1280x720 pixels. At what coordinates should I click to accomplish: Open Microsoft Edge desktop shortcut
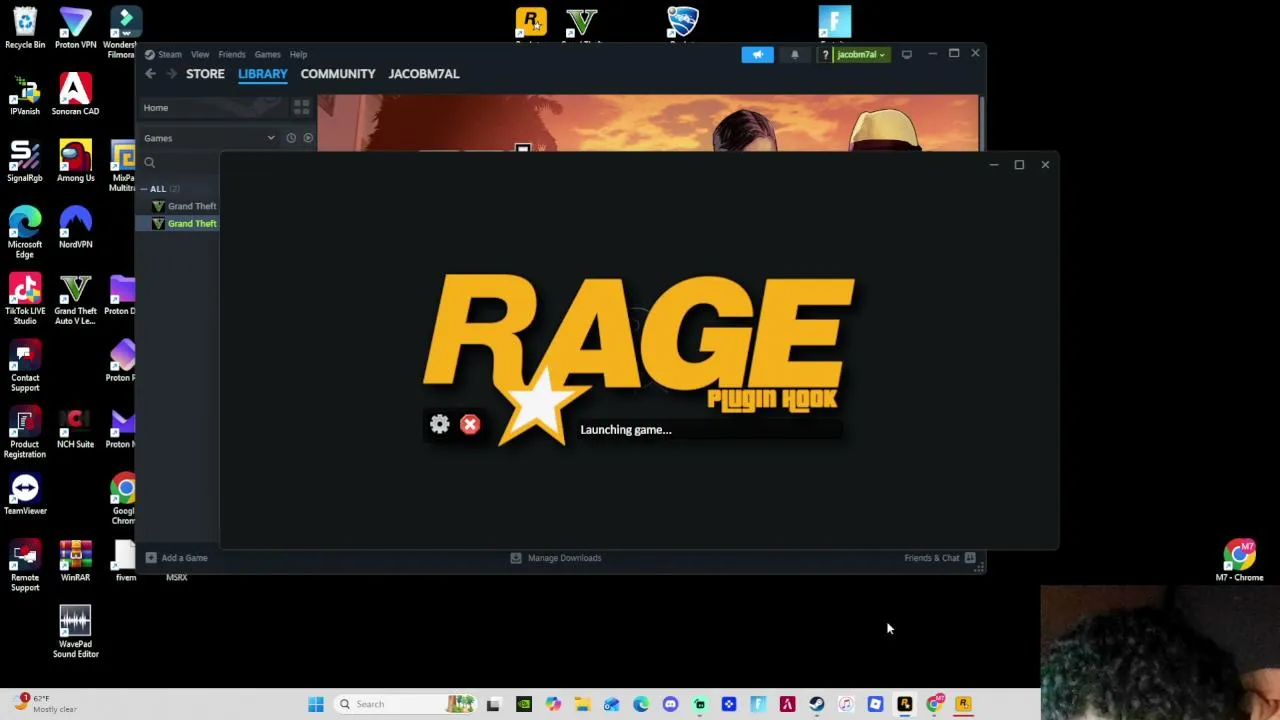[25, 233]
